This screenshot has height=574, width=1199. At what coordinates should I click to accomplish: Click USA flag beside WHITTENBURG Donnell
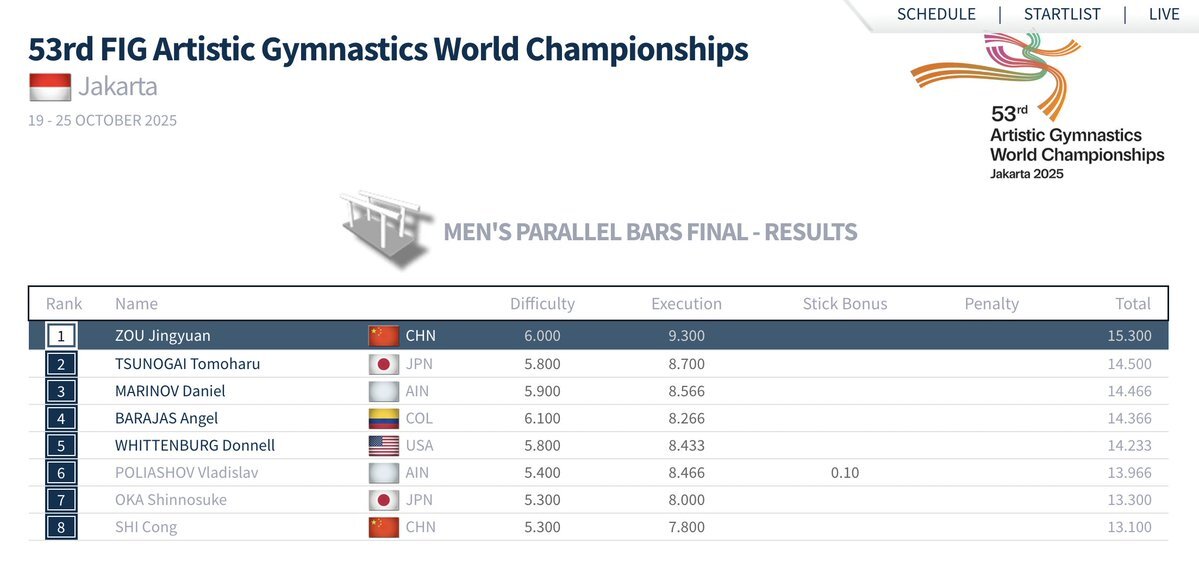point(384,445)
